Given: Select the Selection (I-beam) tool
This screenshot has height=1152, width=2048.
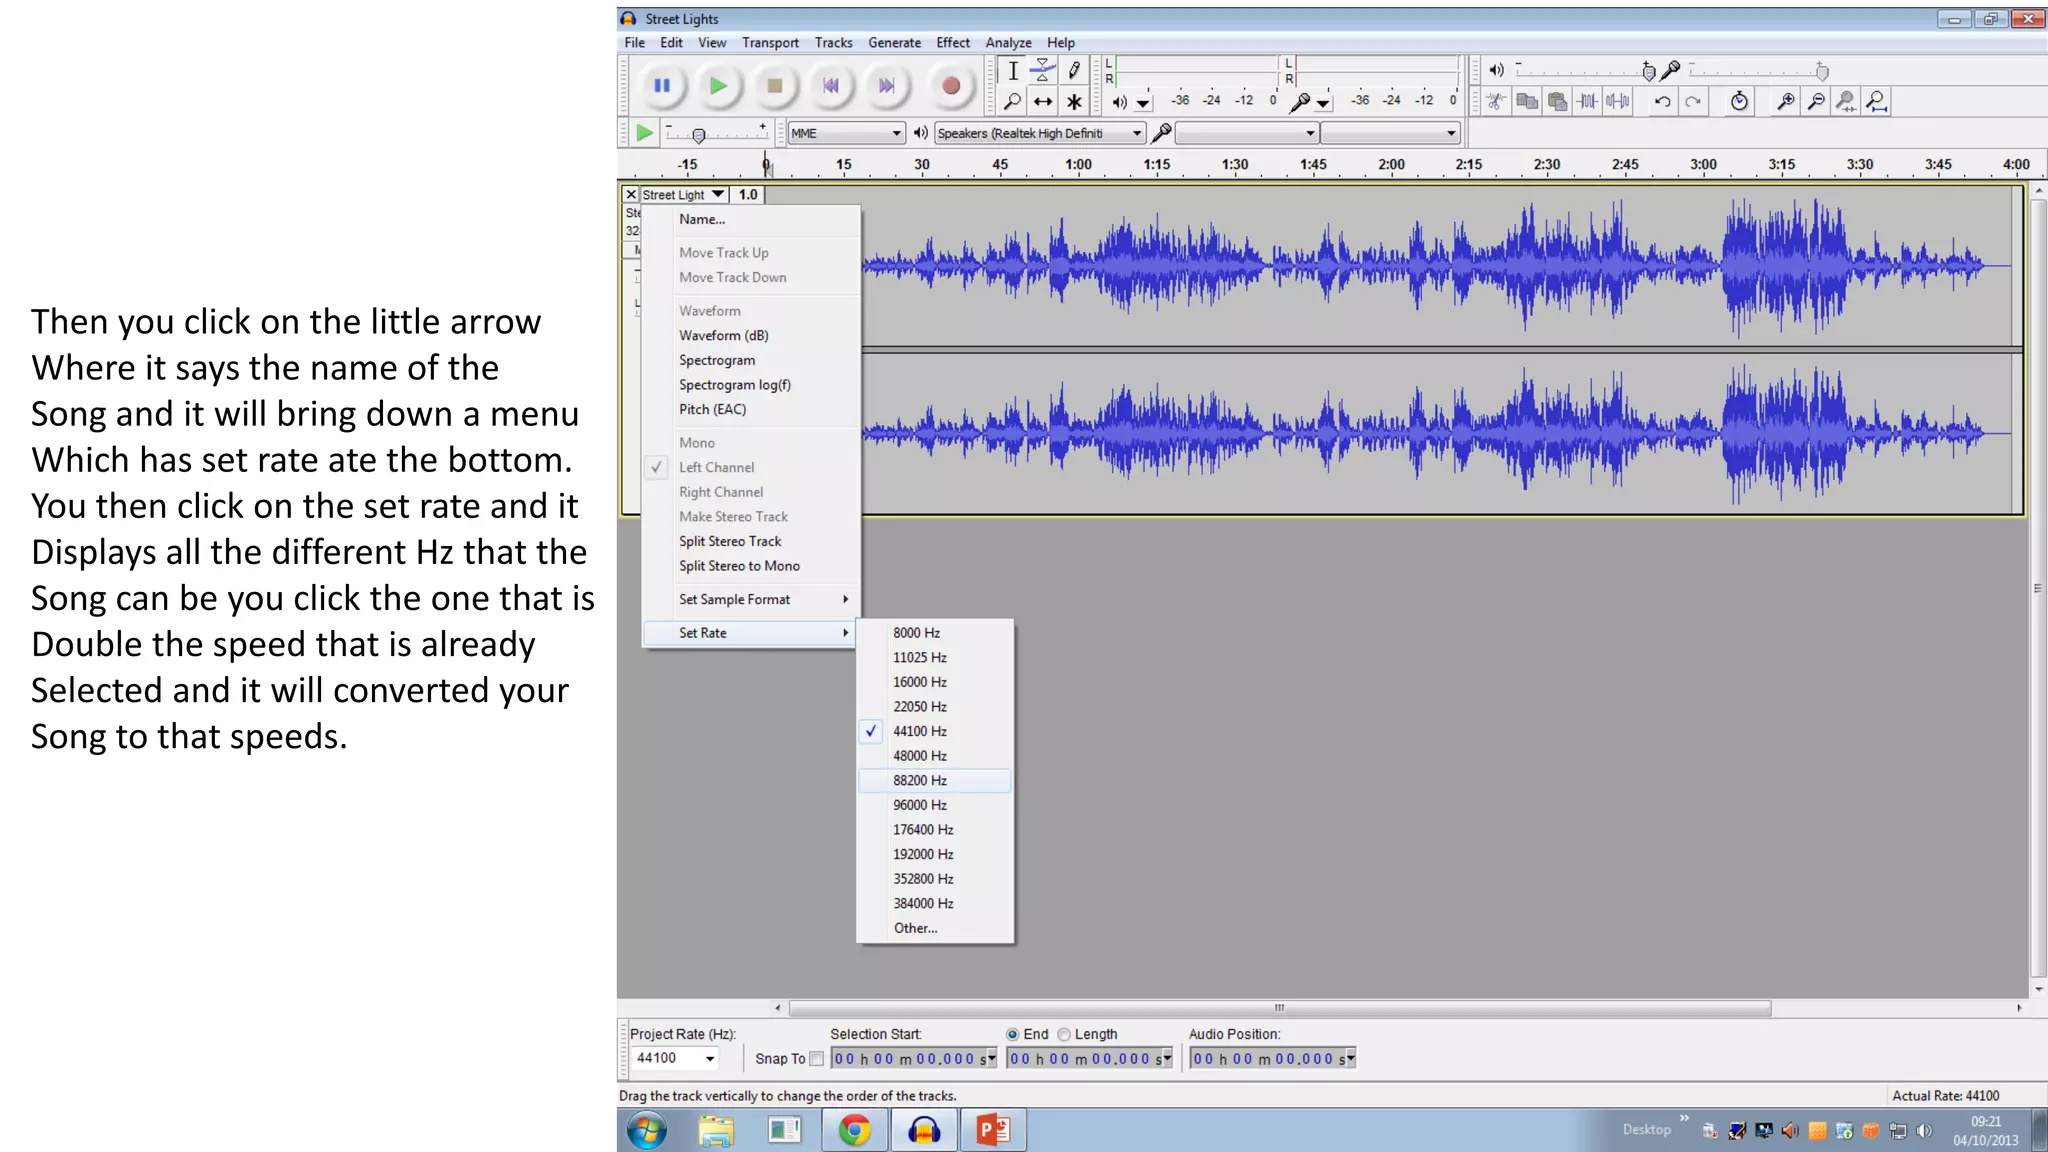Looking at the screenshot, I should click(x=1013, y=71).
